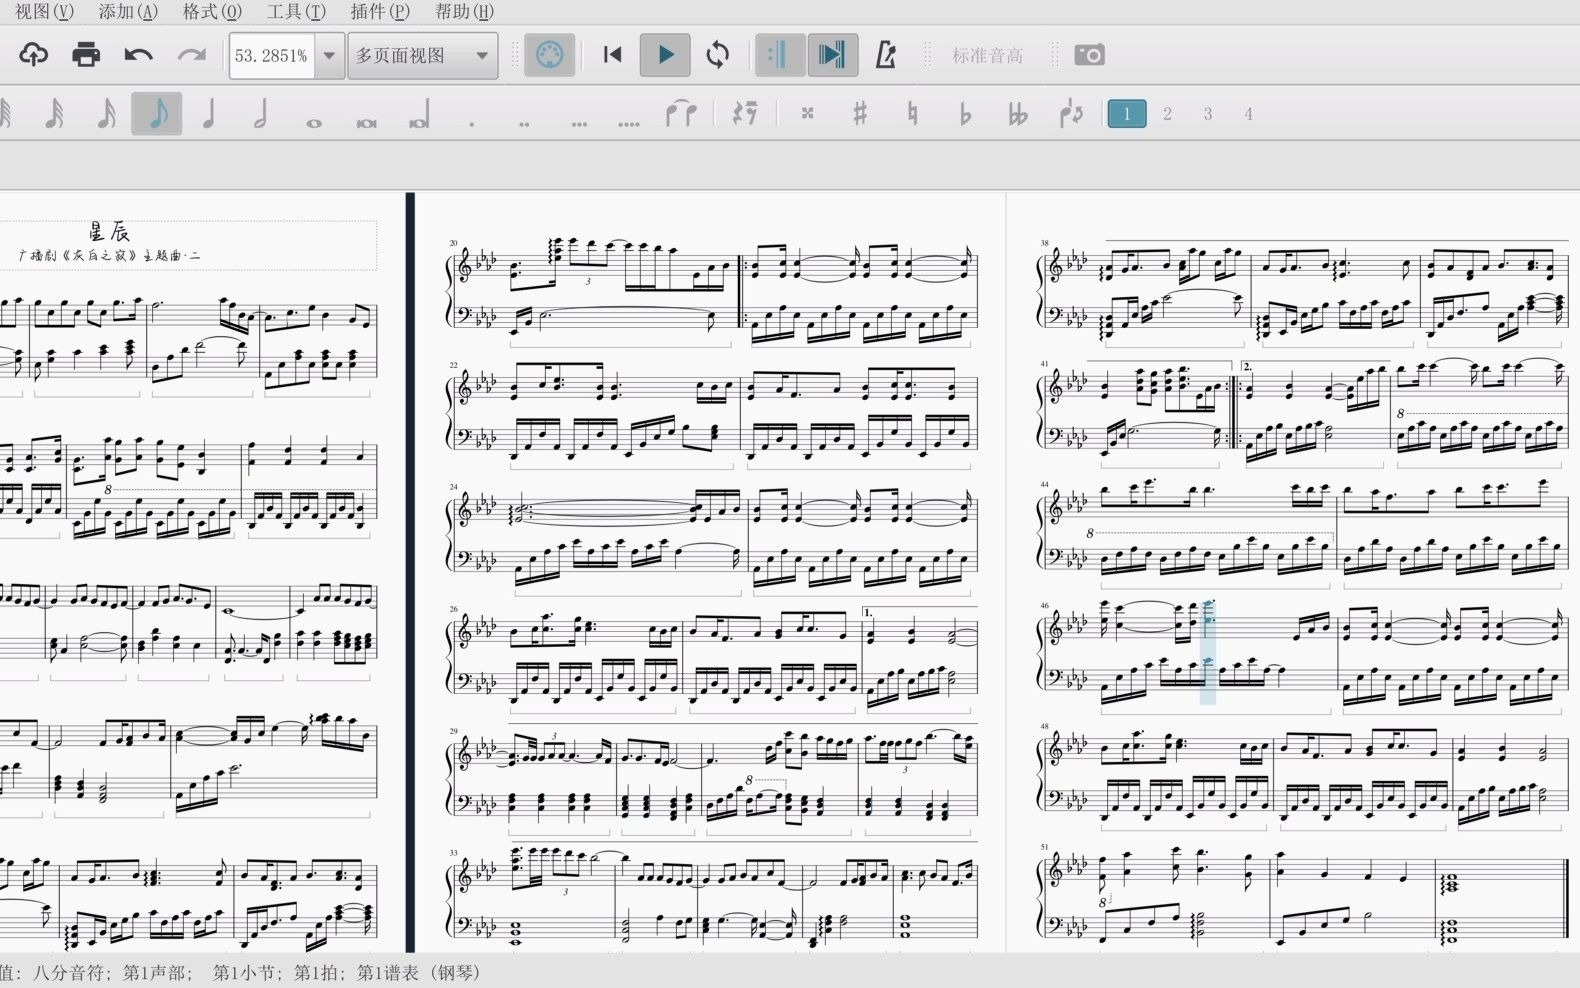Select the half note duration

click(x=261, y=114)
